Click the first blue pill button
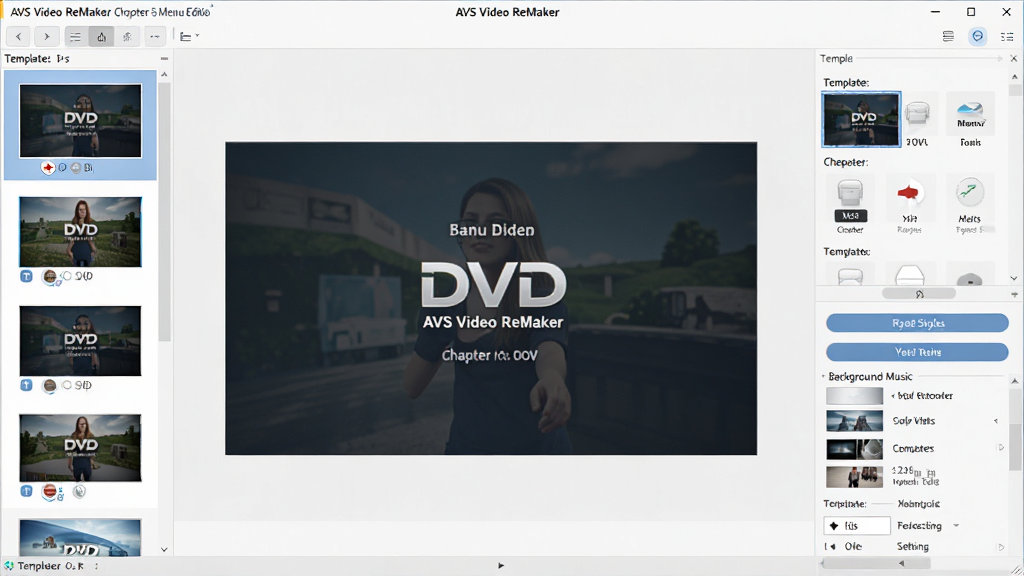The width and height of the screenshot is (1024, 576). pos(918,323)
